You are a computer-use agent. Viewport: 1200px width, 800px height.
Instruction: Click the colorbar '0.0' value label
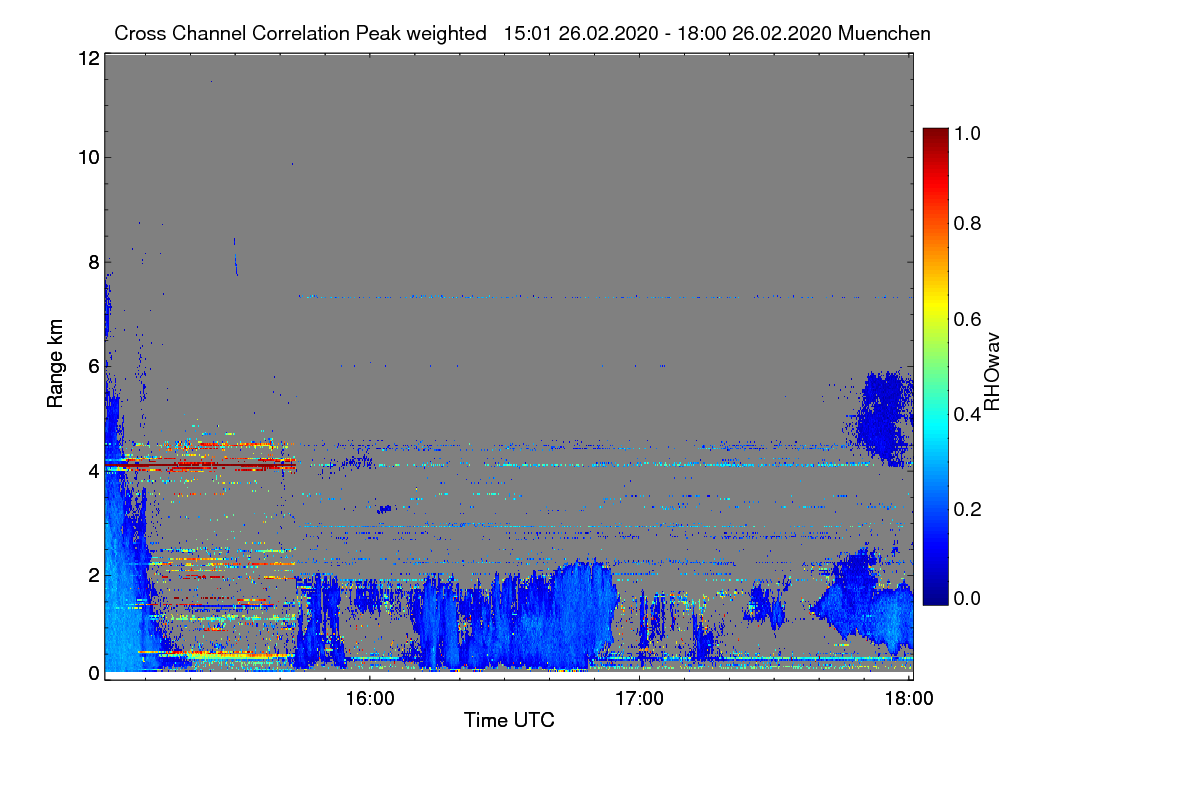tap(968, 598)
